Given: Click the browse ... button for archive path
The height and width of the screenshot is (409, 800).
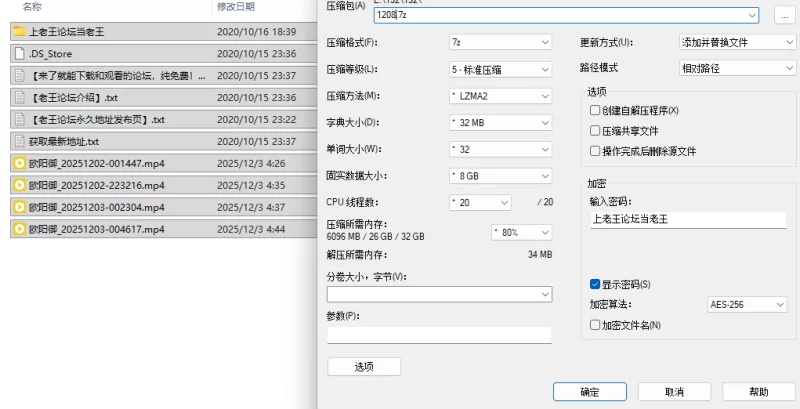Looking at the screenshot, I should tap(785, 15).
